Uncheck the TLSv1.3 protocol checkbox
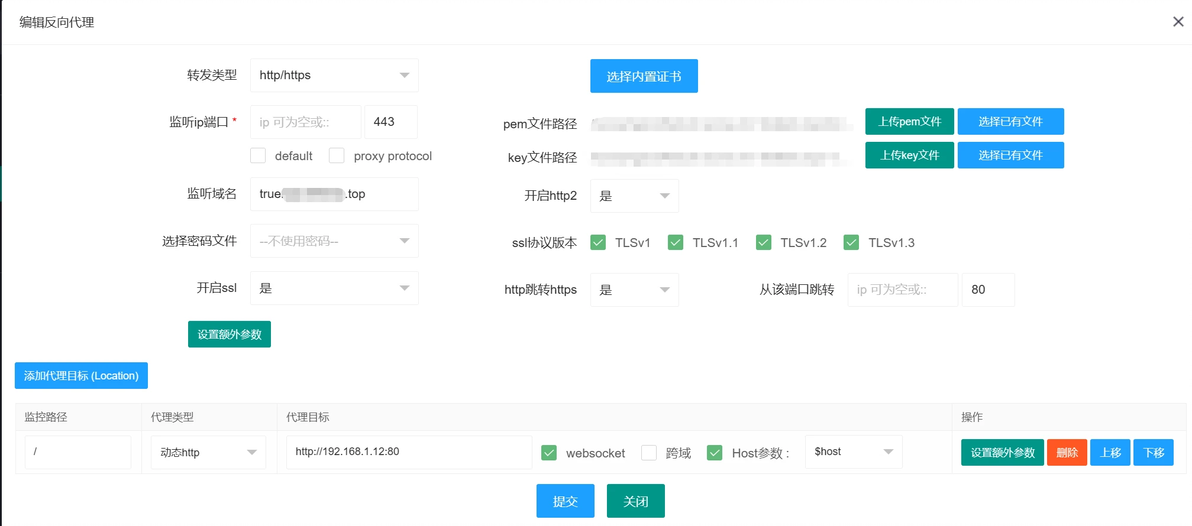The image size is (1192, 526). click(x=851, y=242)
